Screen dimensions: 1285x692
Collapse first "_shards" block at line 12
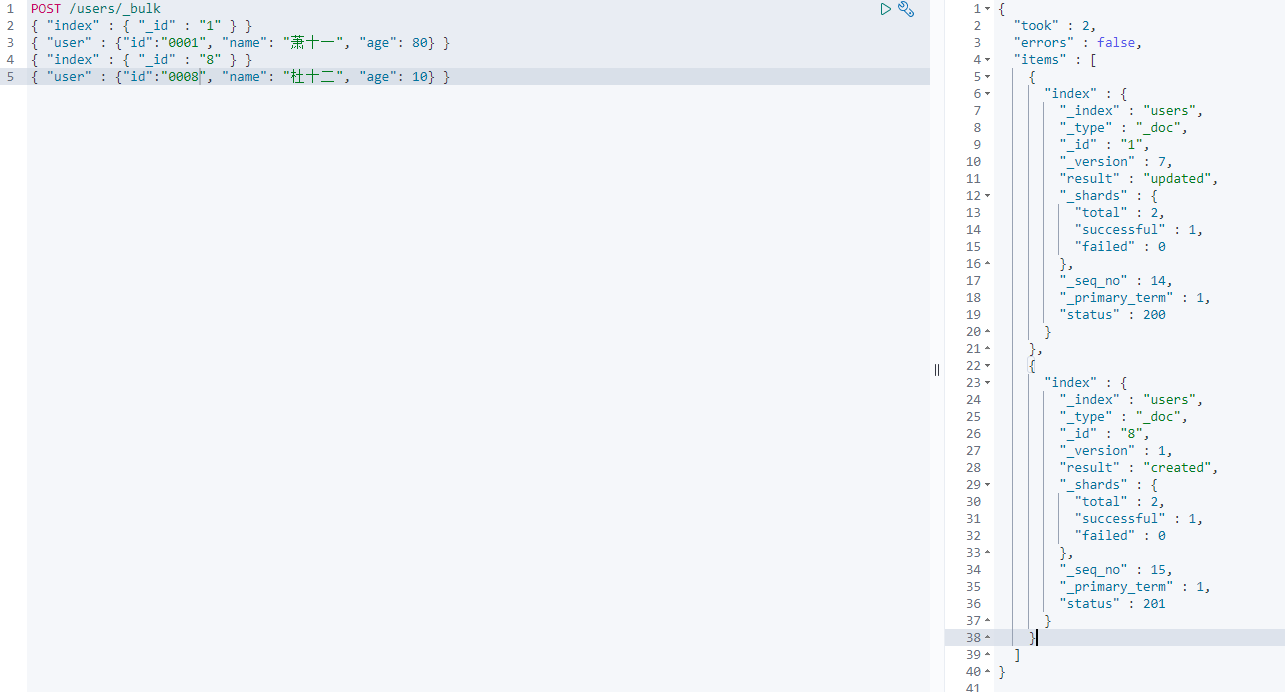988,196
